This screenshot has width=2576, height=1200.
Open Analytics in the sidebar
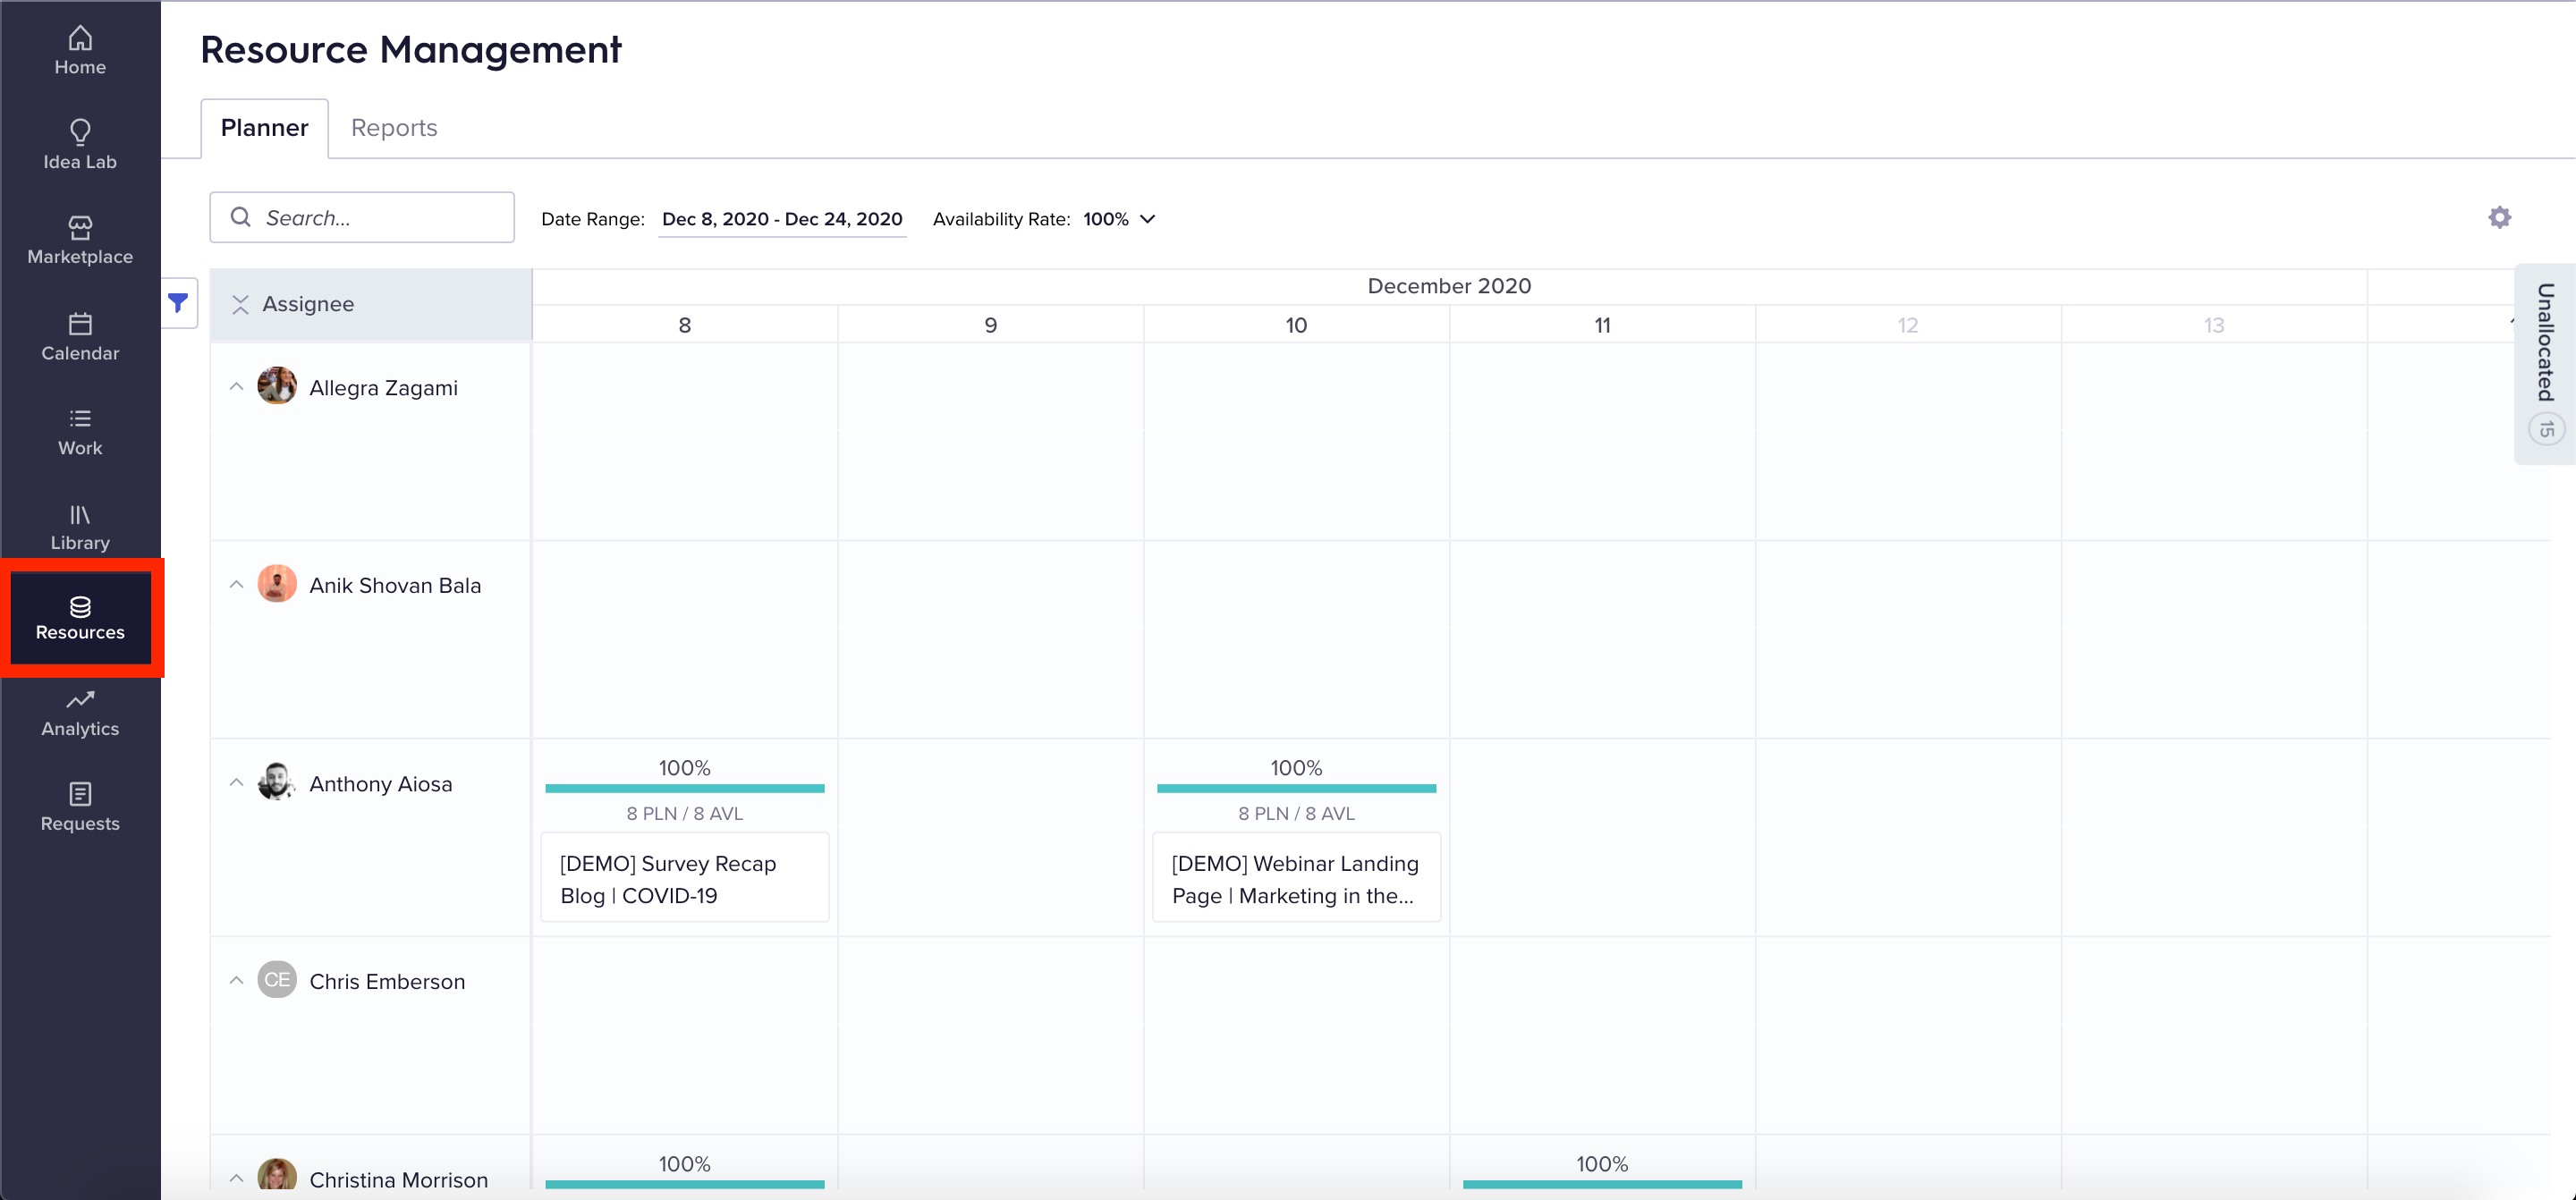(x=80, y=713)
